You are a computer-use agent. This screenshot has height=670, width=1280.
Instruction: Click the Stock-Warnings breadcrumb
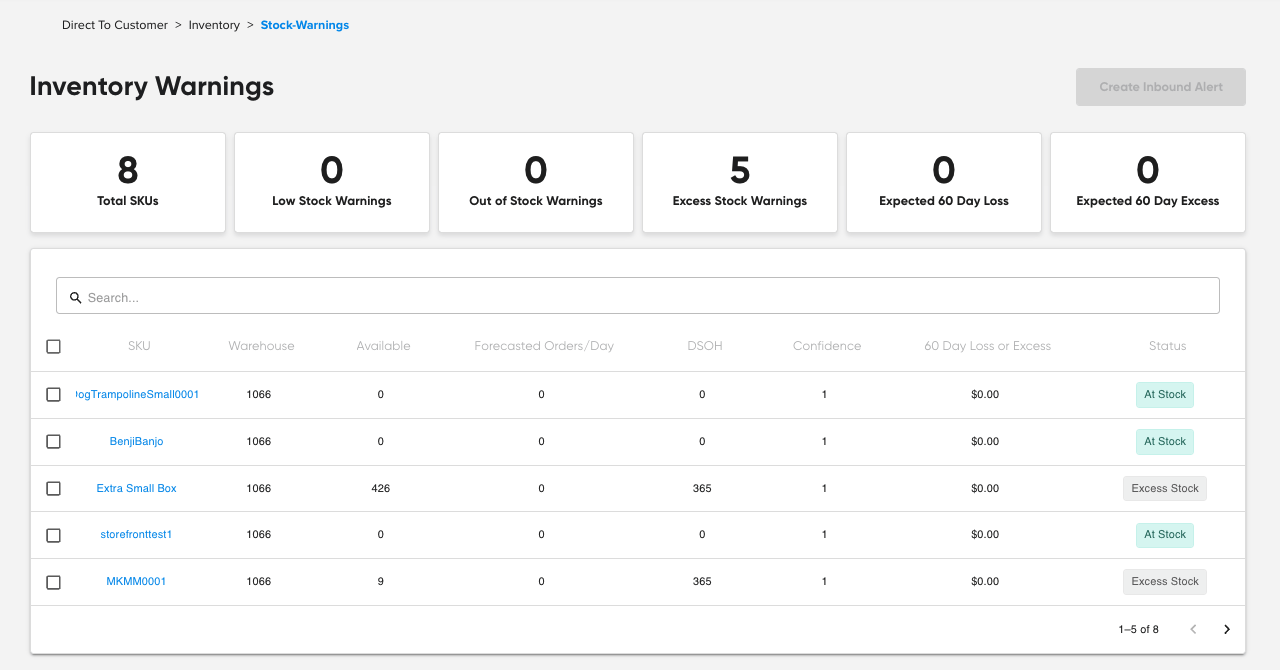(304, 25)
